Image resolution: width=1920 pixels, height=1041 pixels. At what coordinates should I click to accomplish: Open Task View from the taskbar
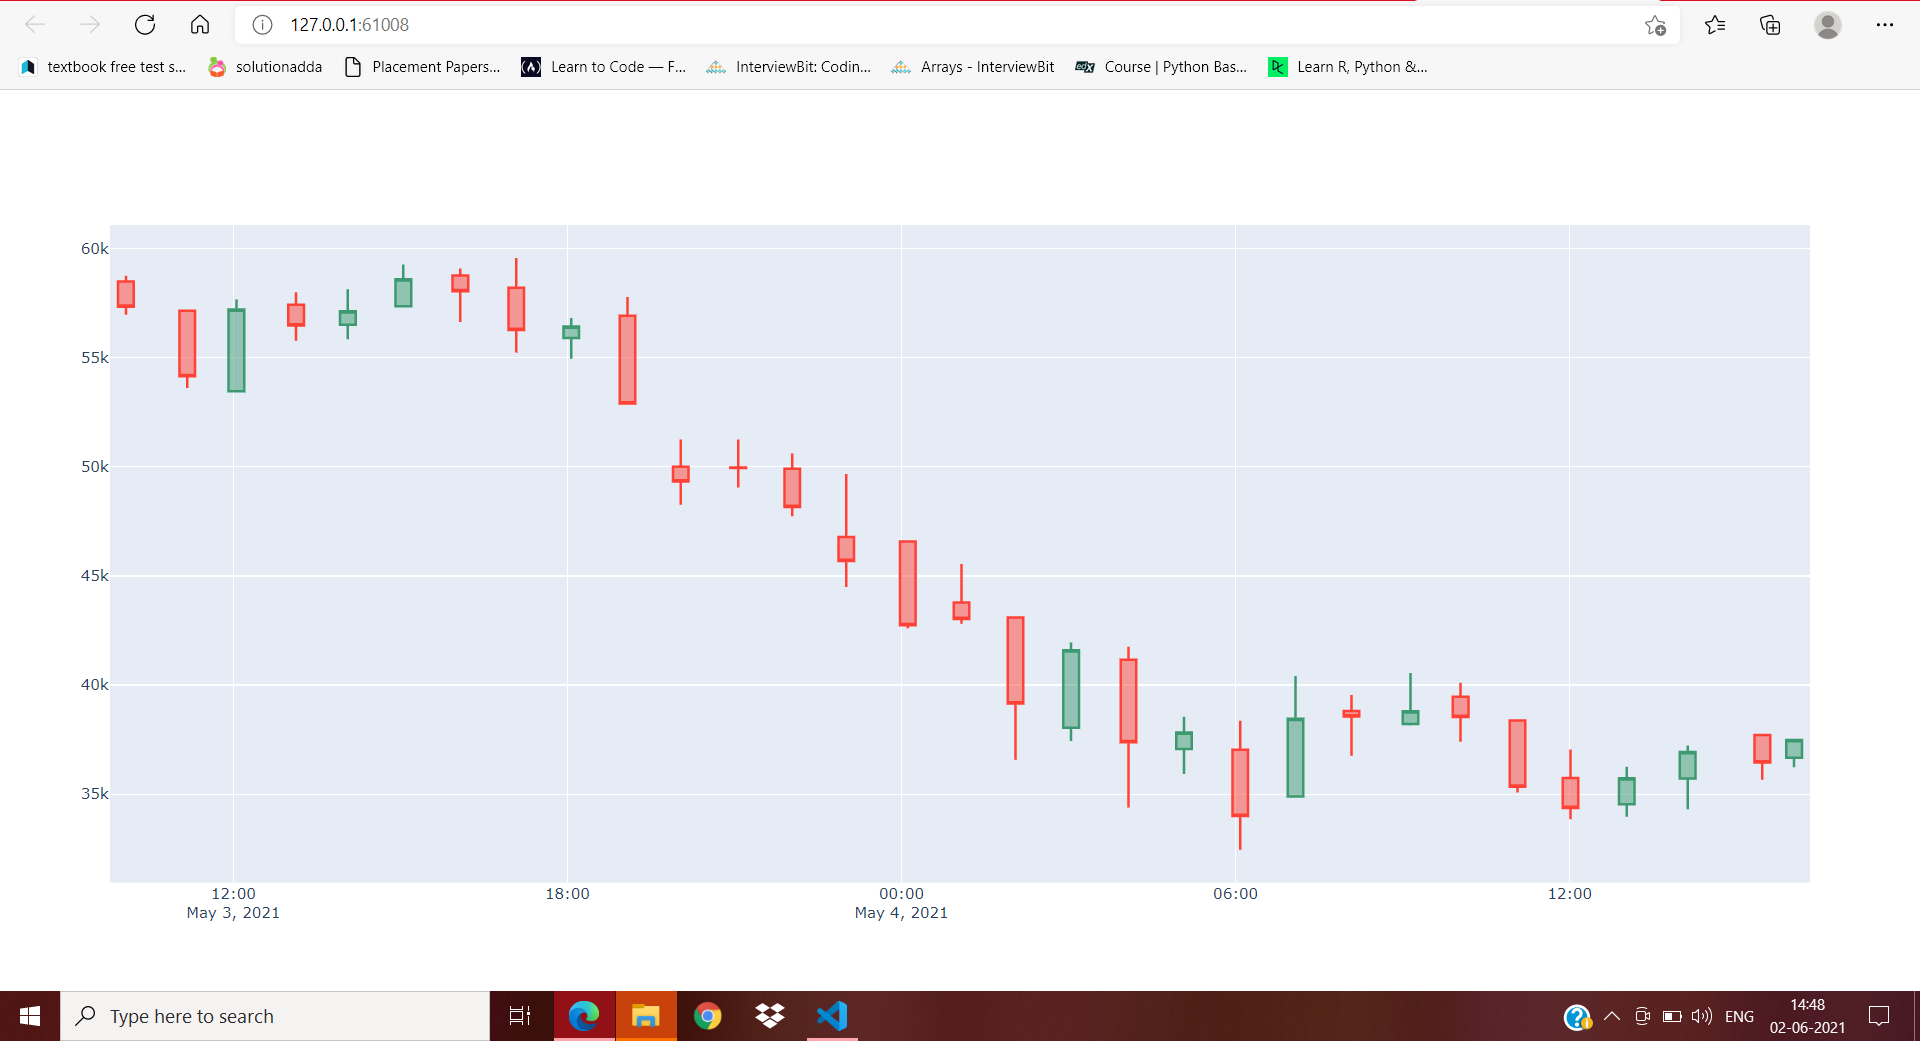(519, 1015)
